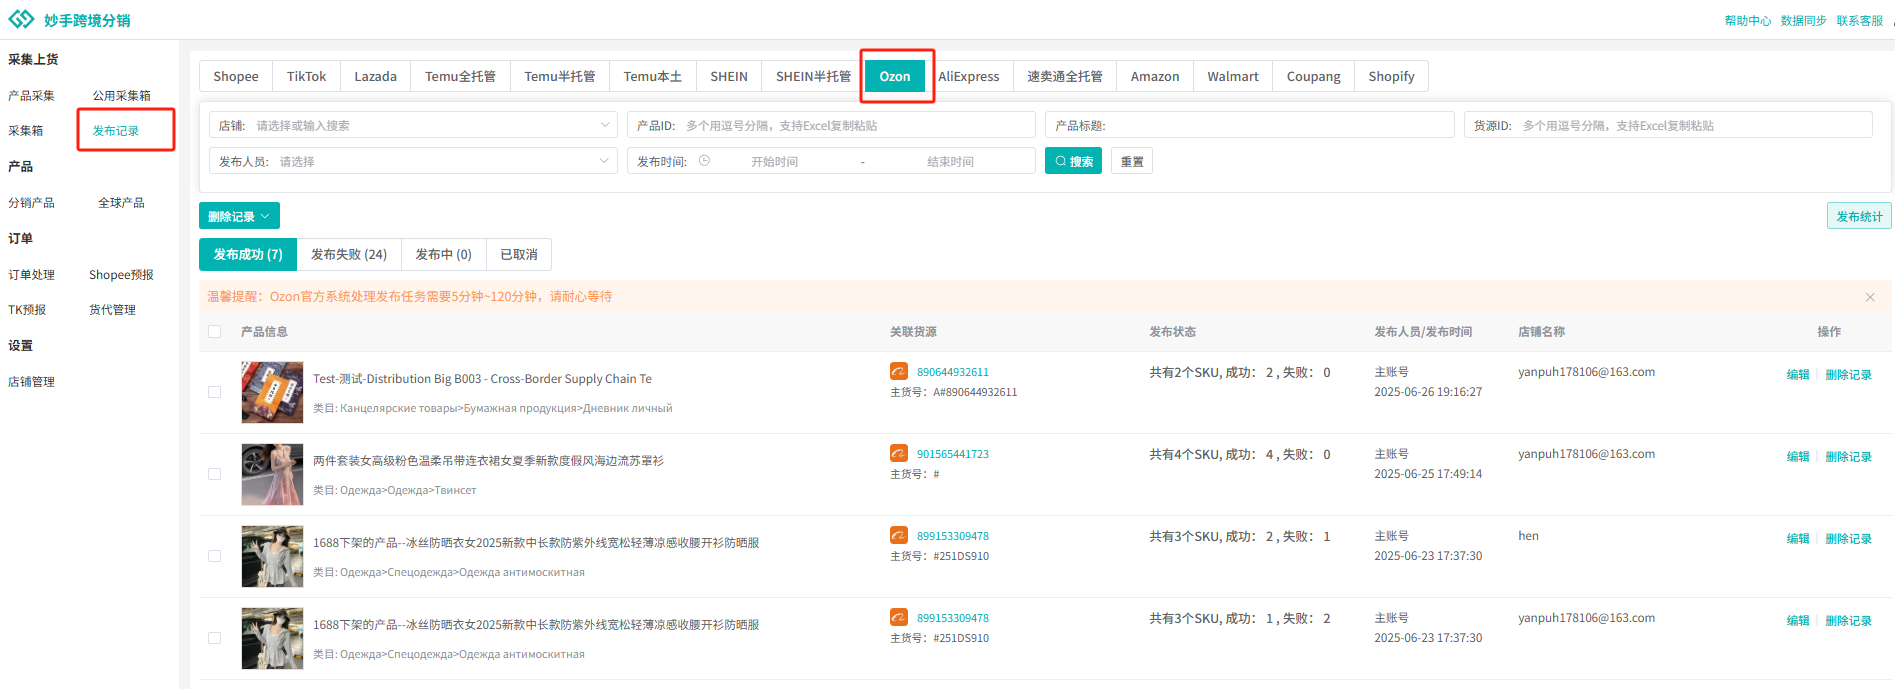Click the 重置 reset button
1895x689 pixels.
(1132, 161)
